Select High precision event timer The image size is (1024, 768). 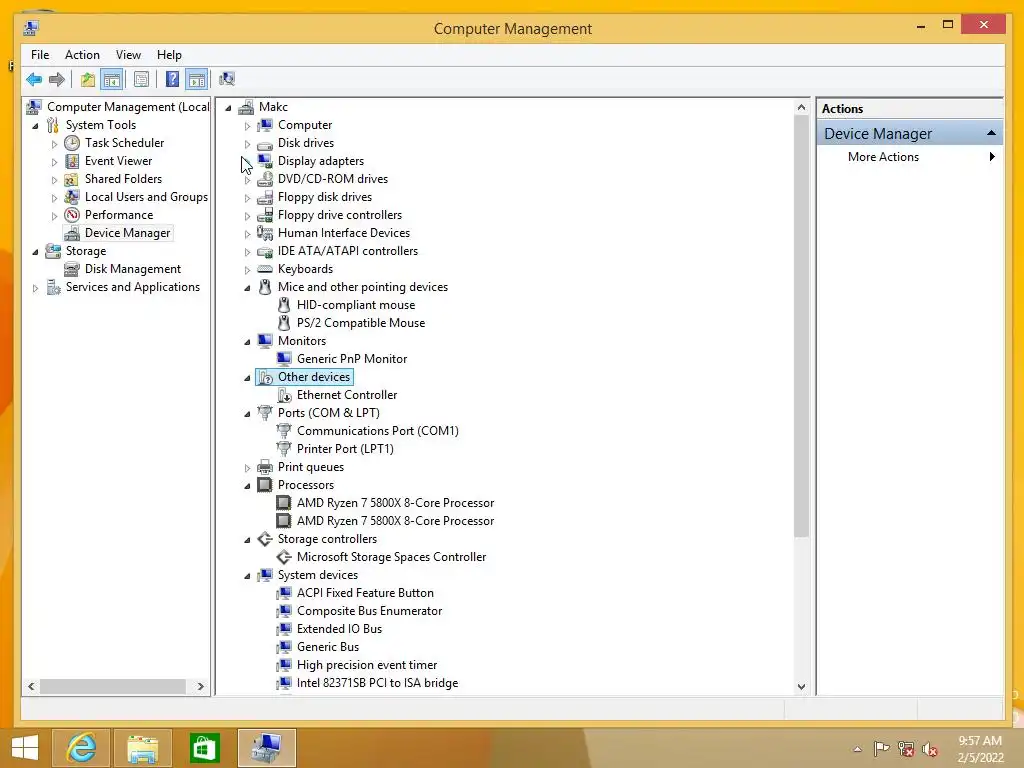point(367,665)
